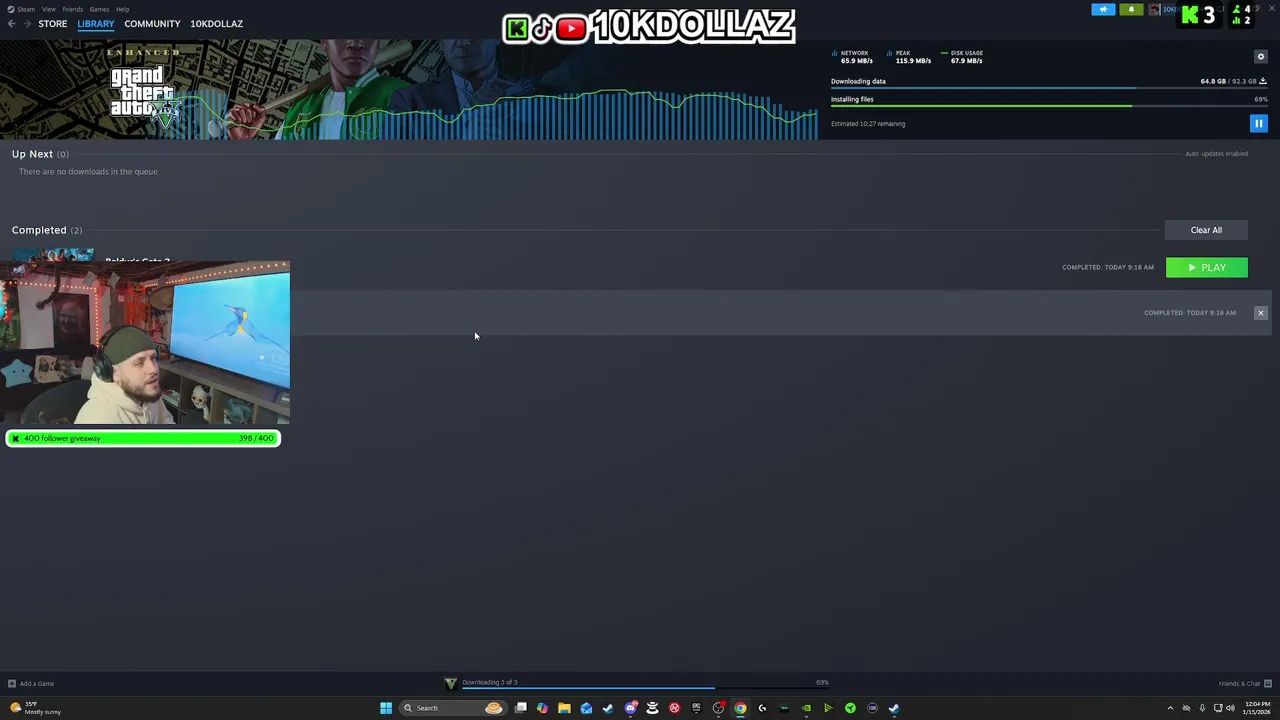This screenshot has height=720, width=1280.
Task: Open the Community tab
Action: 152,24
